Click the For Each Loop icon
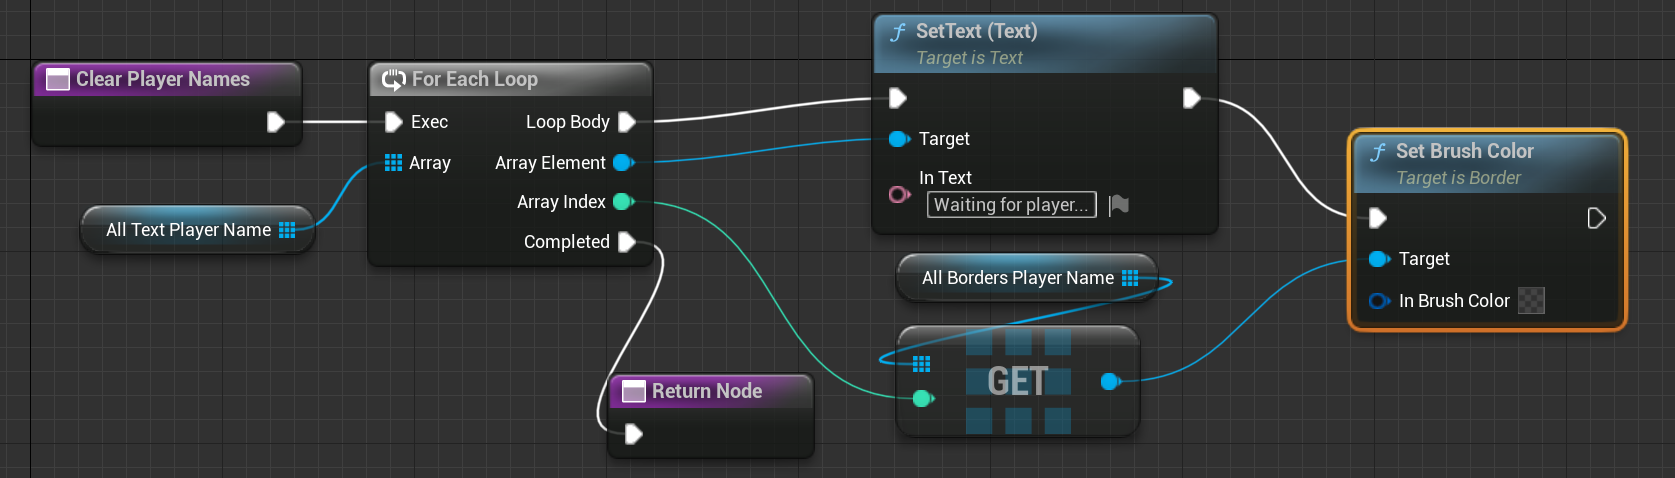This screenshot has width=1675, height=478. pos(394,79)
